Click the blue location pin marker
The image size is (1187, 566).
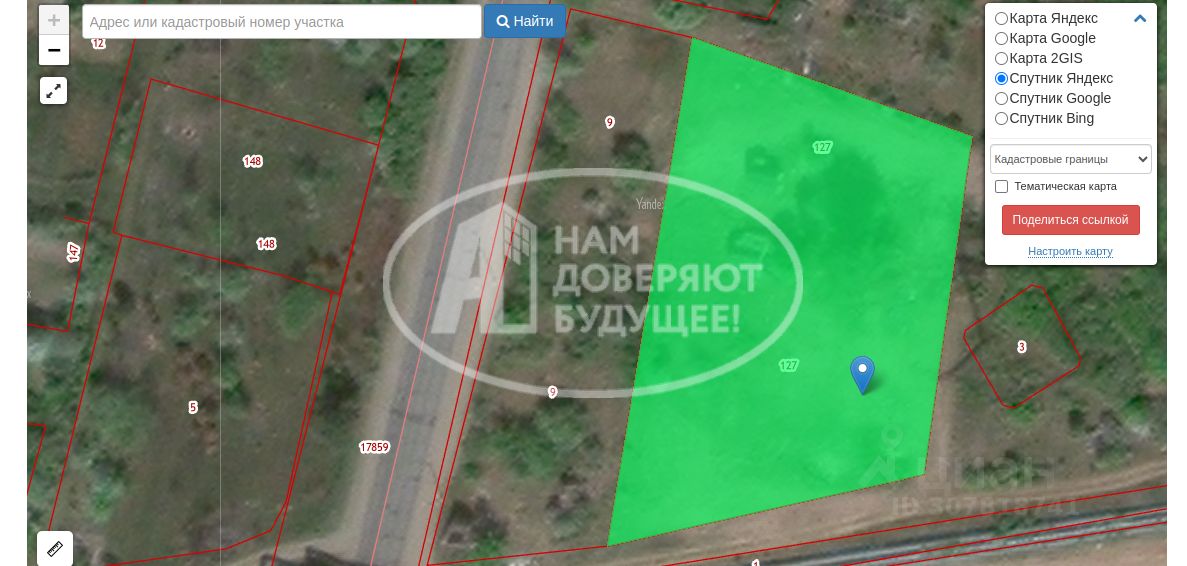(x=862, y=375)
